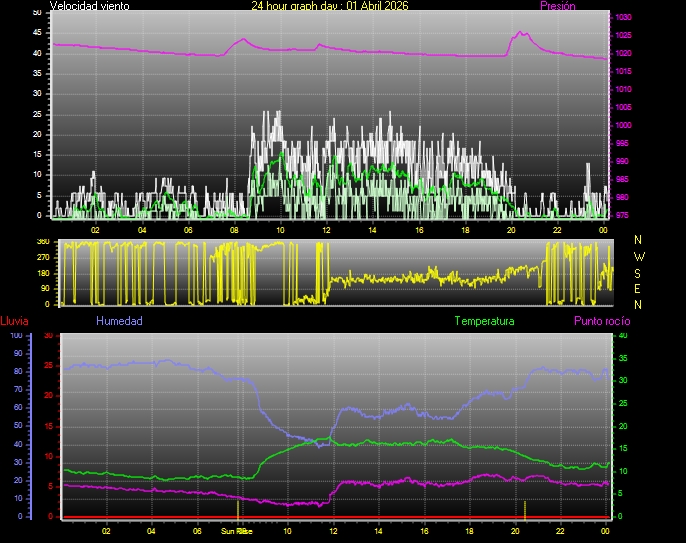The height and width of the screenshot is (543, 686).
Task: Click the top N compass letter
Action: coord(639,240)
